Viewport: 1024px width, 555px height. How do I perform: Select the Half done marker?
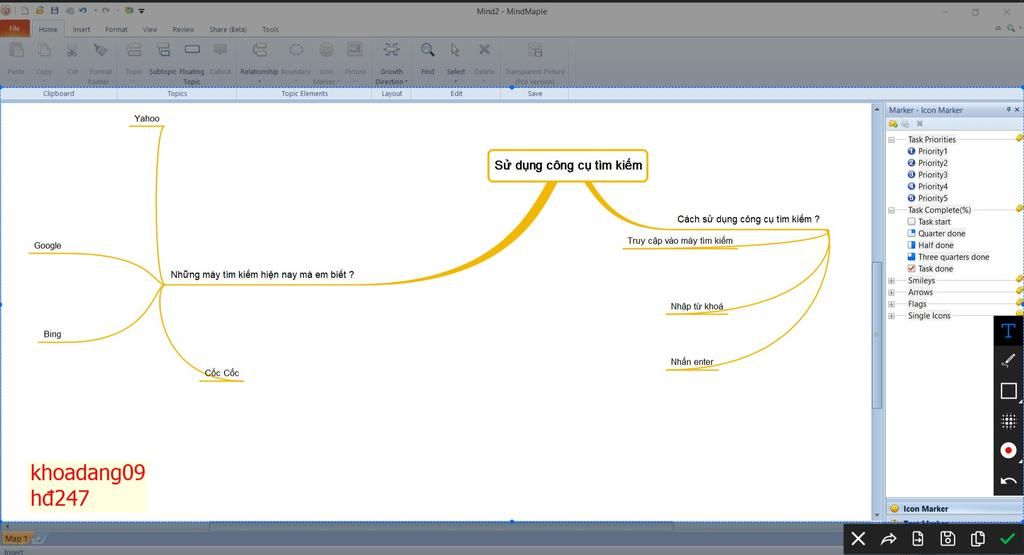[x=930, y=246]
